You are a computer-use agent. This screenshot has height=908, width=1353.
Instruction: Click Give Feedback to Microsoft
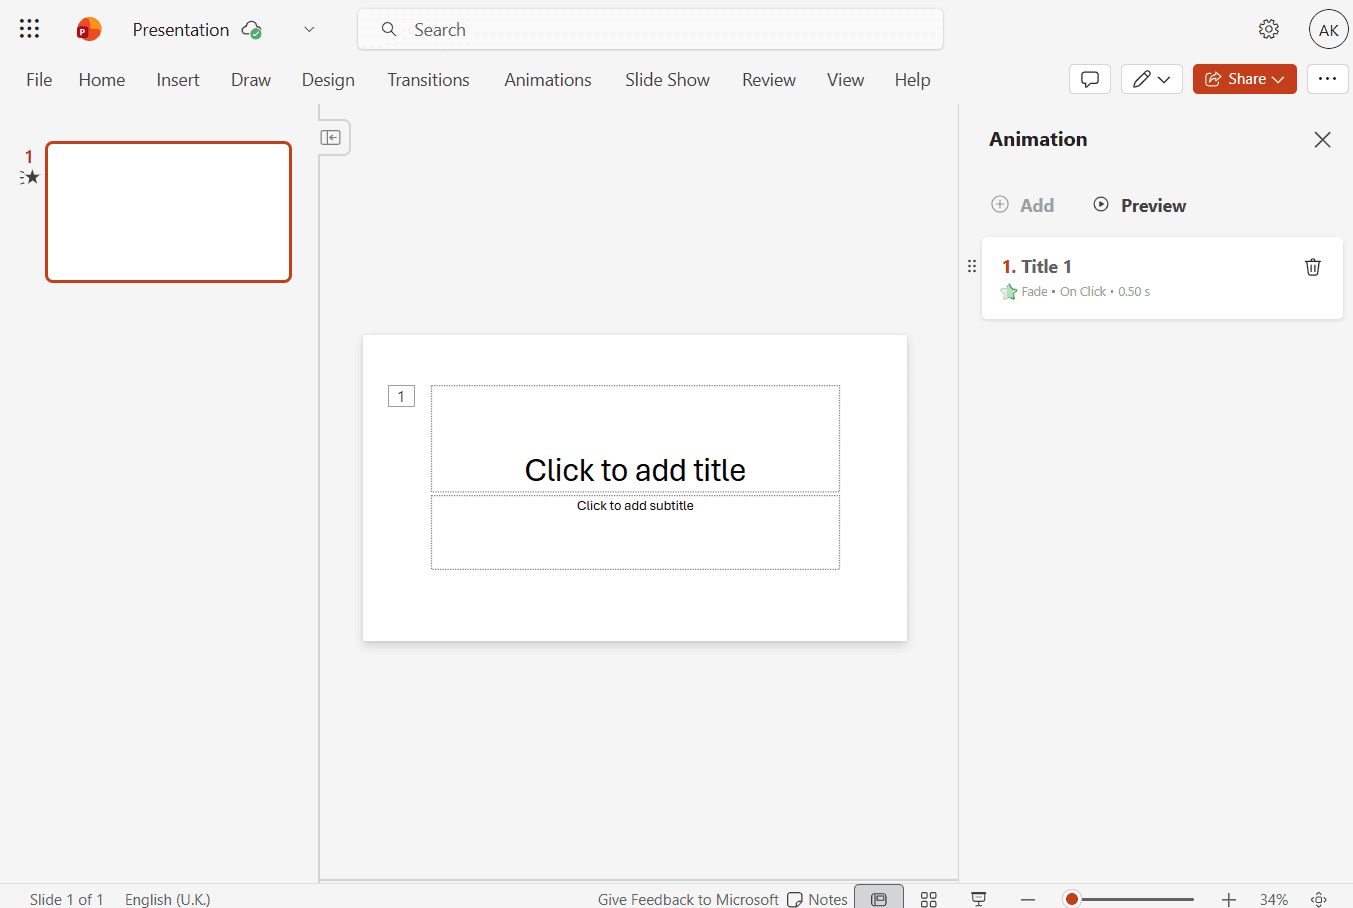point(688,899)
